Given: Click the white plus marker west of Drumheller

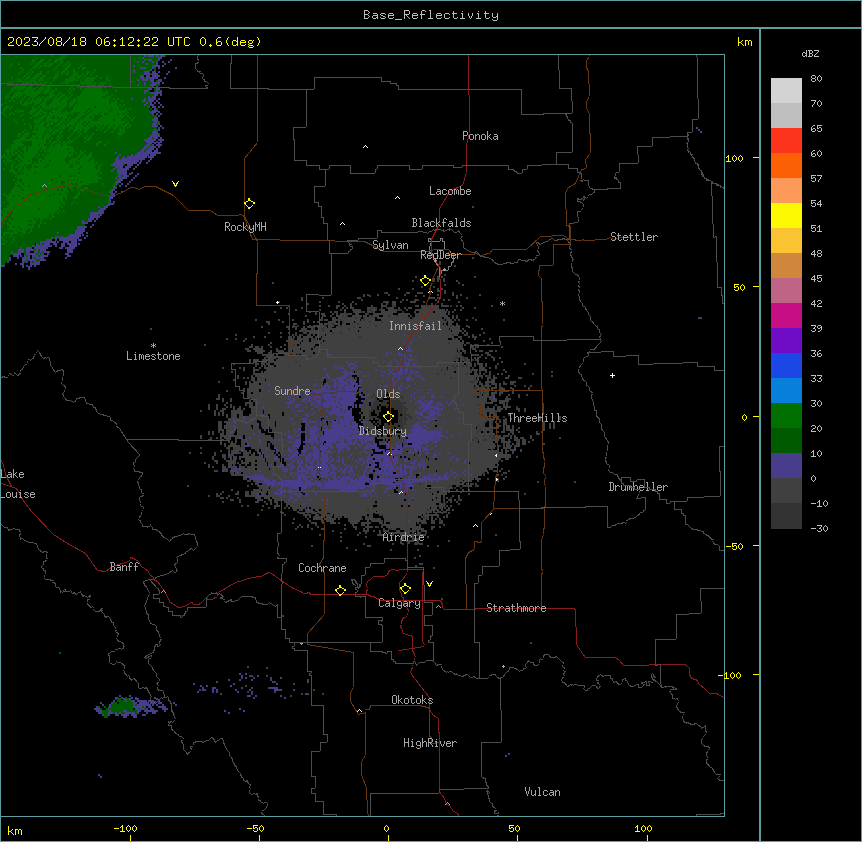Looking at the screenshot, I should pos(612,375).
